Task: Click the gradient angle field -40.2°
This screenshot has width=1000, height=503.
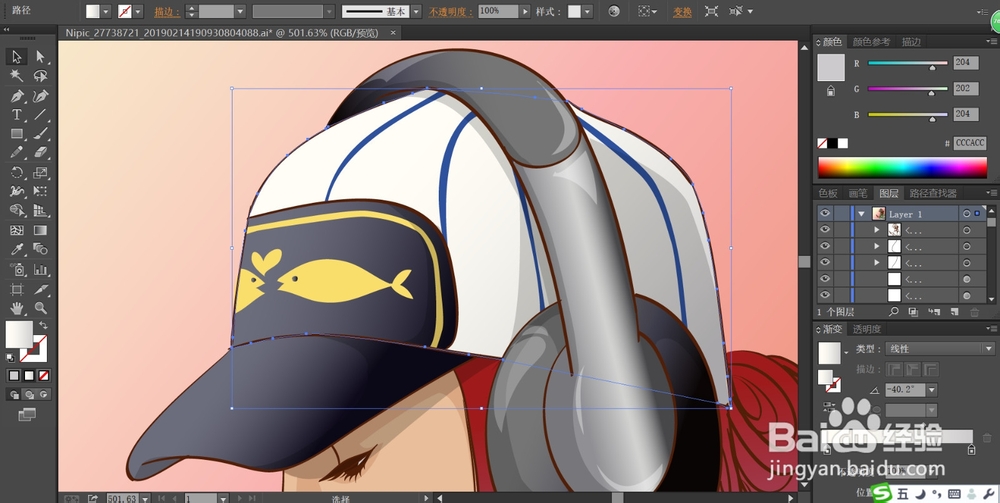Action: [x=905, y=390]
